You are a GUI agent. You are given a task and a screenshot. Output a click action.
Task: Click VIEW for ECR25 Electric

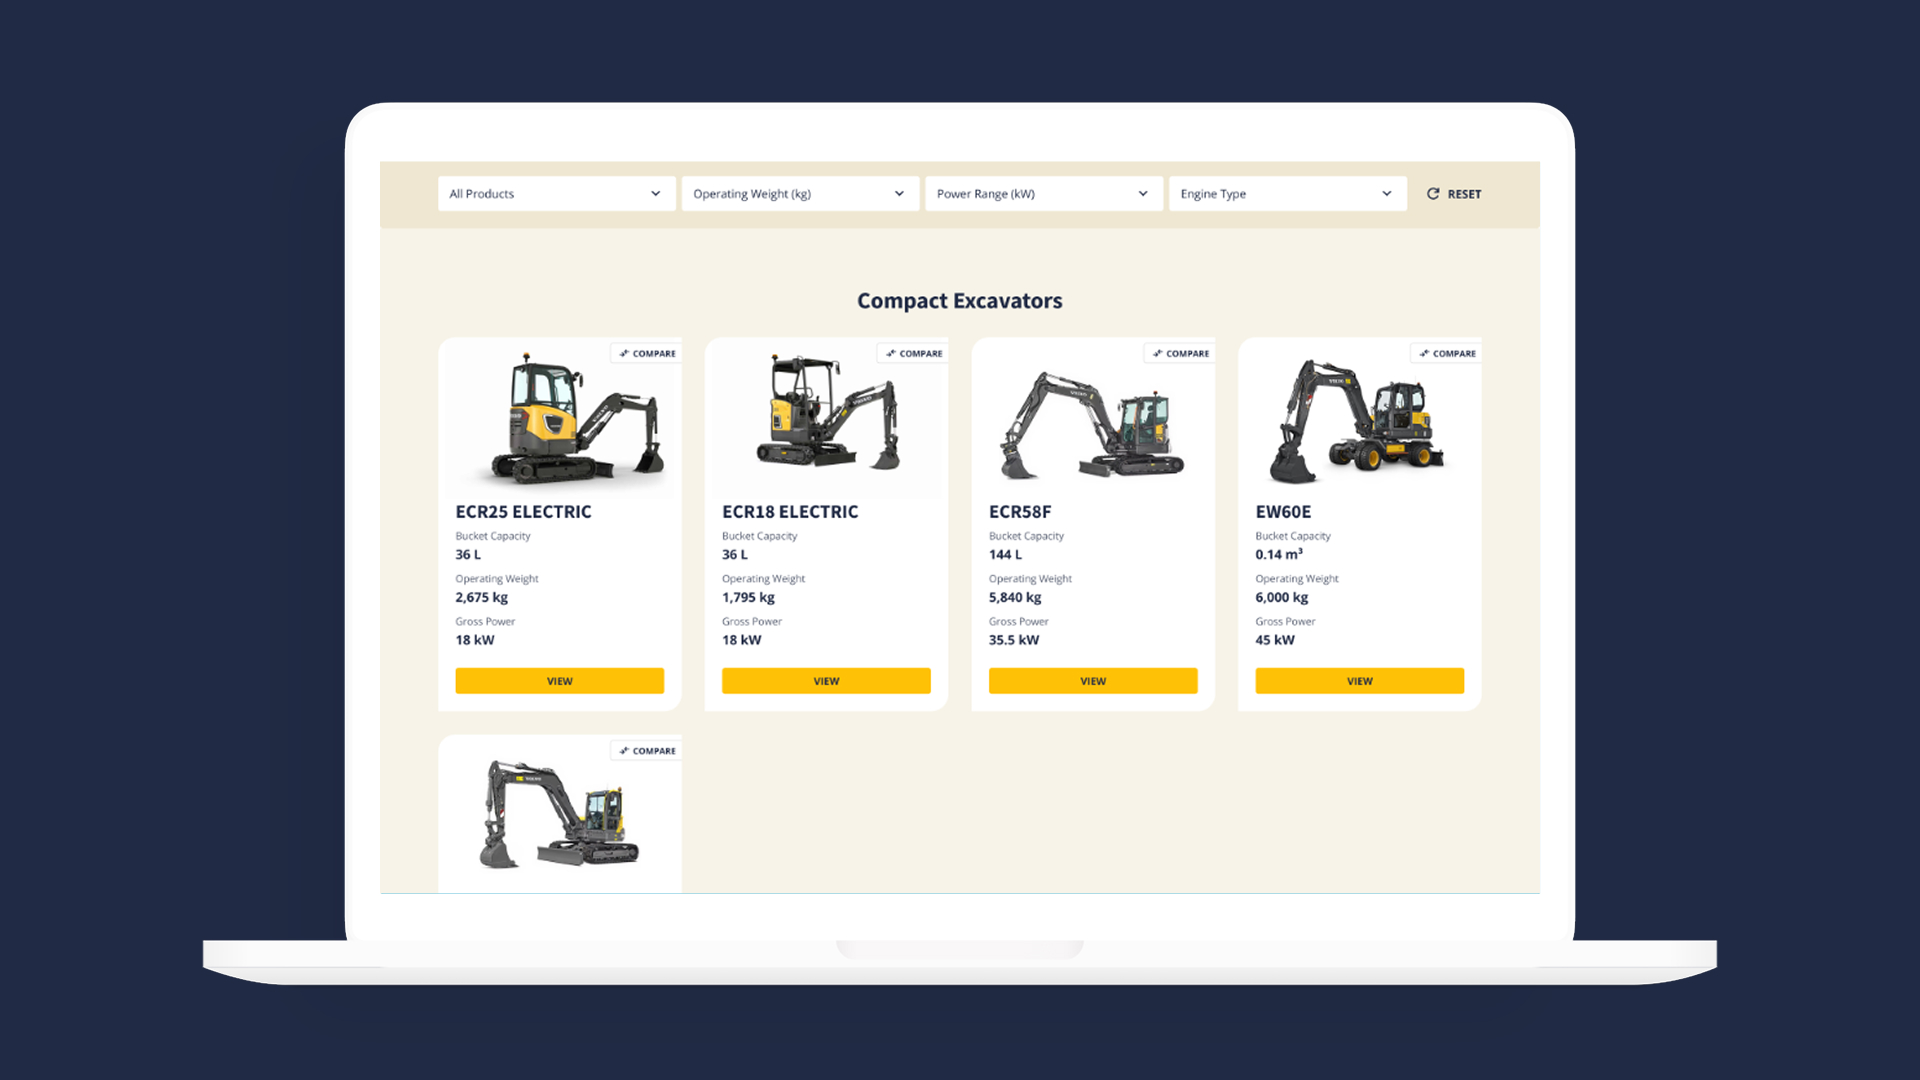[x=560, y=681]
